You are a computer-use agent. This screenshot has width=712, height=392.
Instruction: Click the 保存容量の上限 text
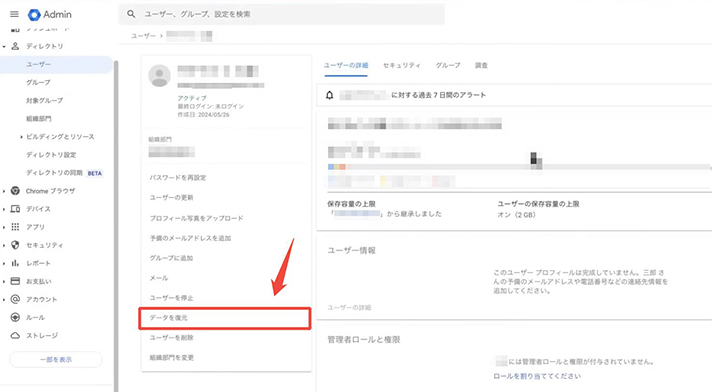[x=351, y=204]
